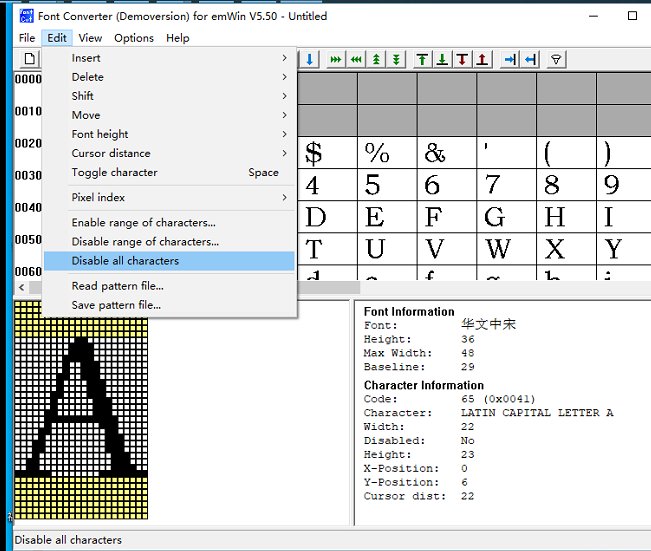Image resolution: width=651 pixels, height=551 pixels.
Task: Expand the Font height submenu
Action: [x=169, y=134]
